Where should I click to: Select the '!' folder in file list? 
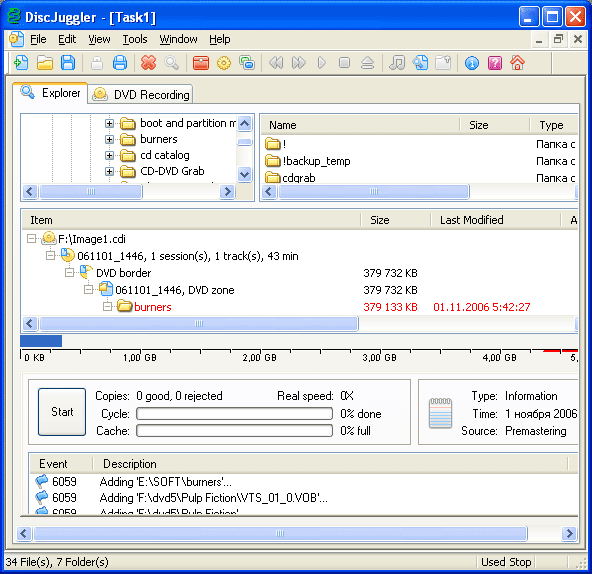(x=276, y=144)
